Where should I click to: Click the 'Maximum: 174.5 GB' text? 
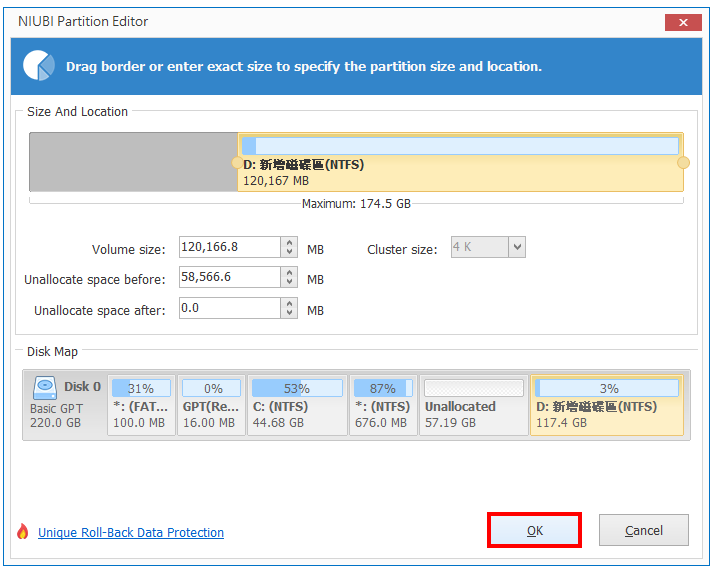pos(356,204)
